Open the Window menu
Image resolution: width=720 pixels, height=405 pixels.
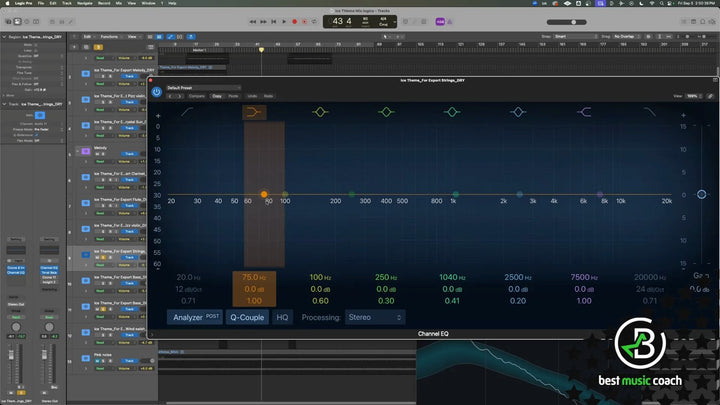[148, 3]
